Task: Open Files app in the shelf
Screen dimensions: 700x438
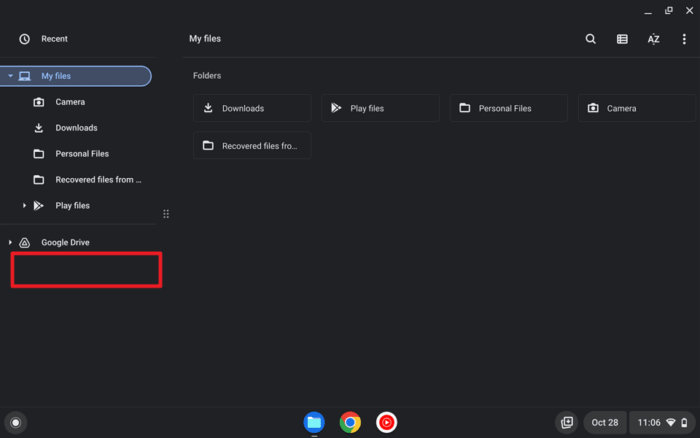Action: pos(314,422)
